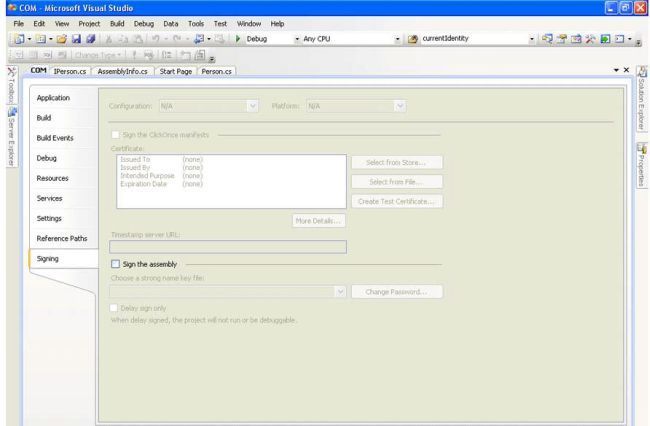The image size is (650, 426).
Task: Click the Select from File button
Action: pyautogui.click(x=397, y=182)
